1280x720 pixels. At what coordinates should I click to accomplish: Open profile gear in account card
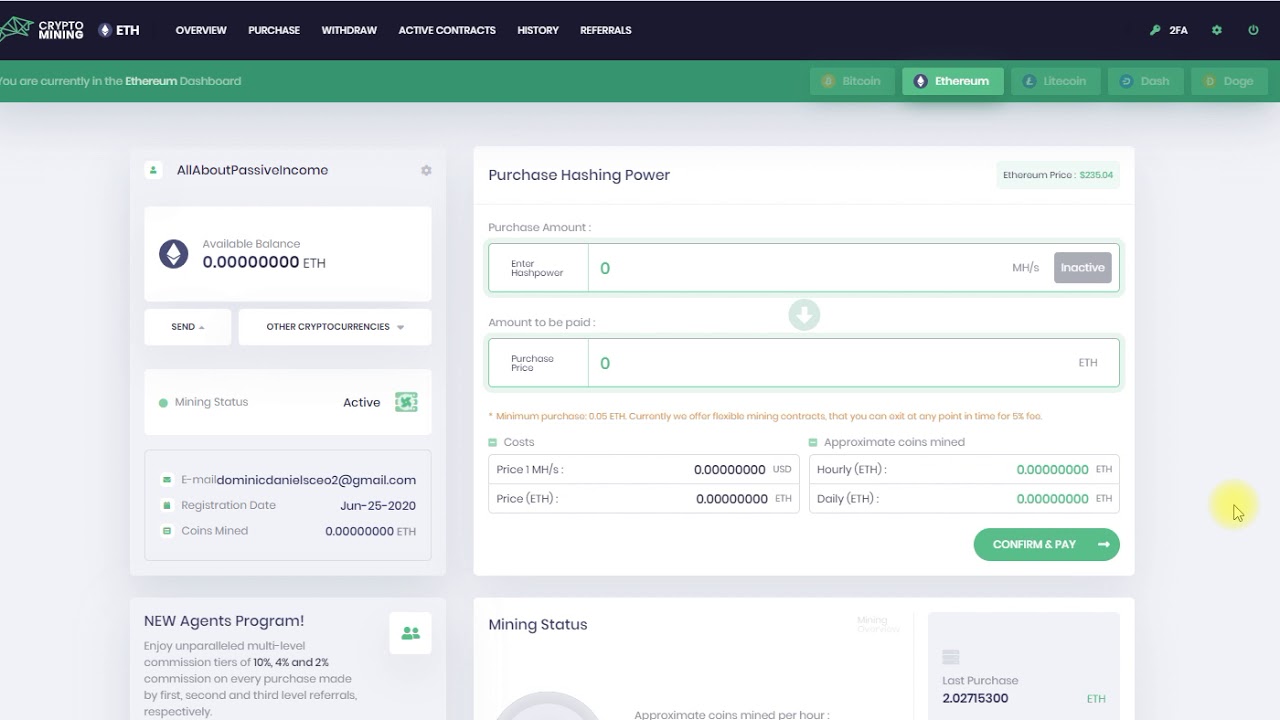[x=426, y=170]
